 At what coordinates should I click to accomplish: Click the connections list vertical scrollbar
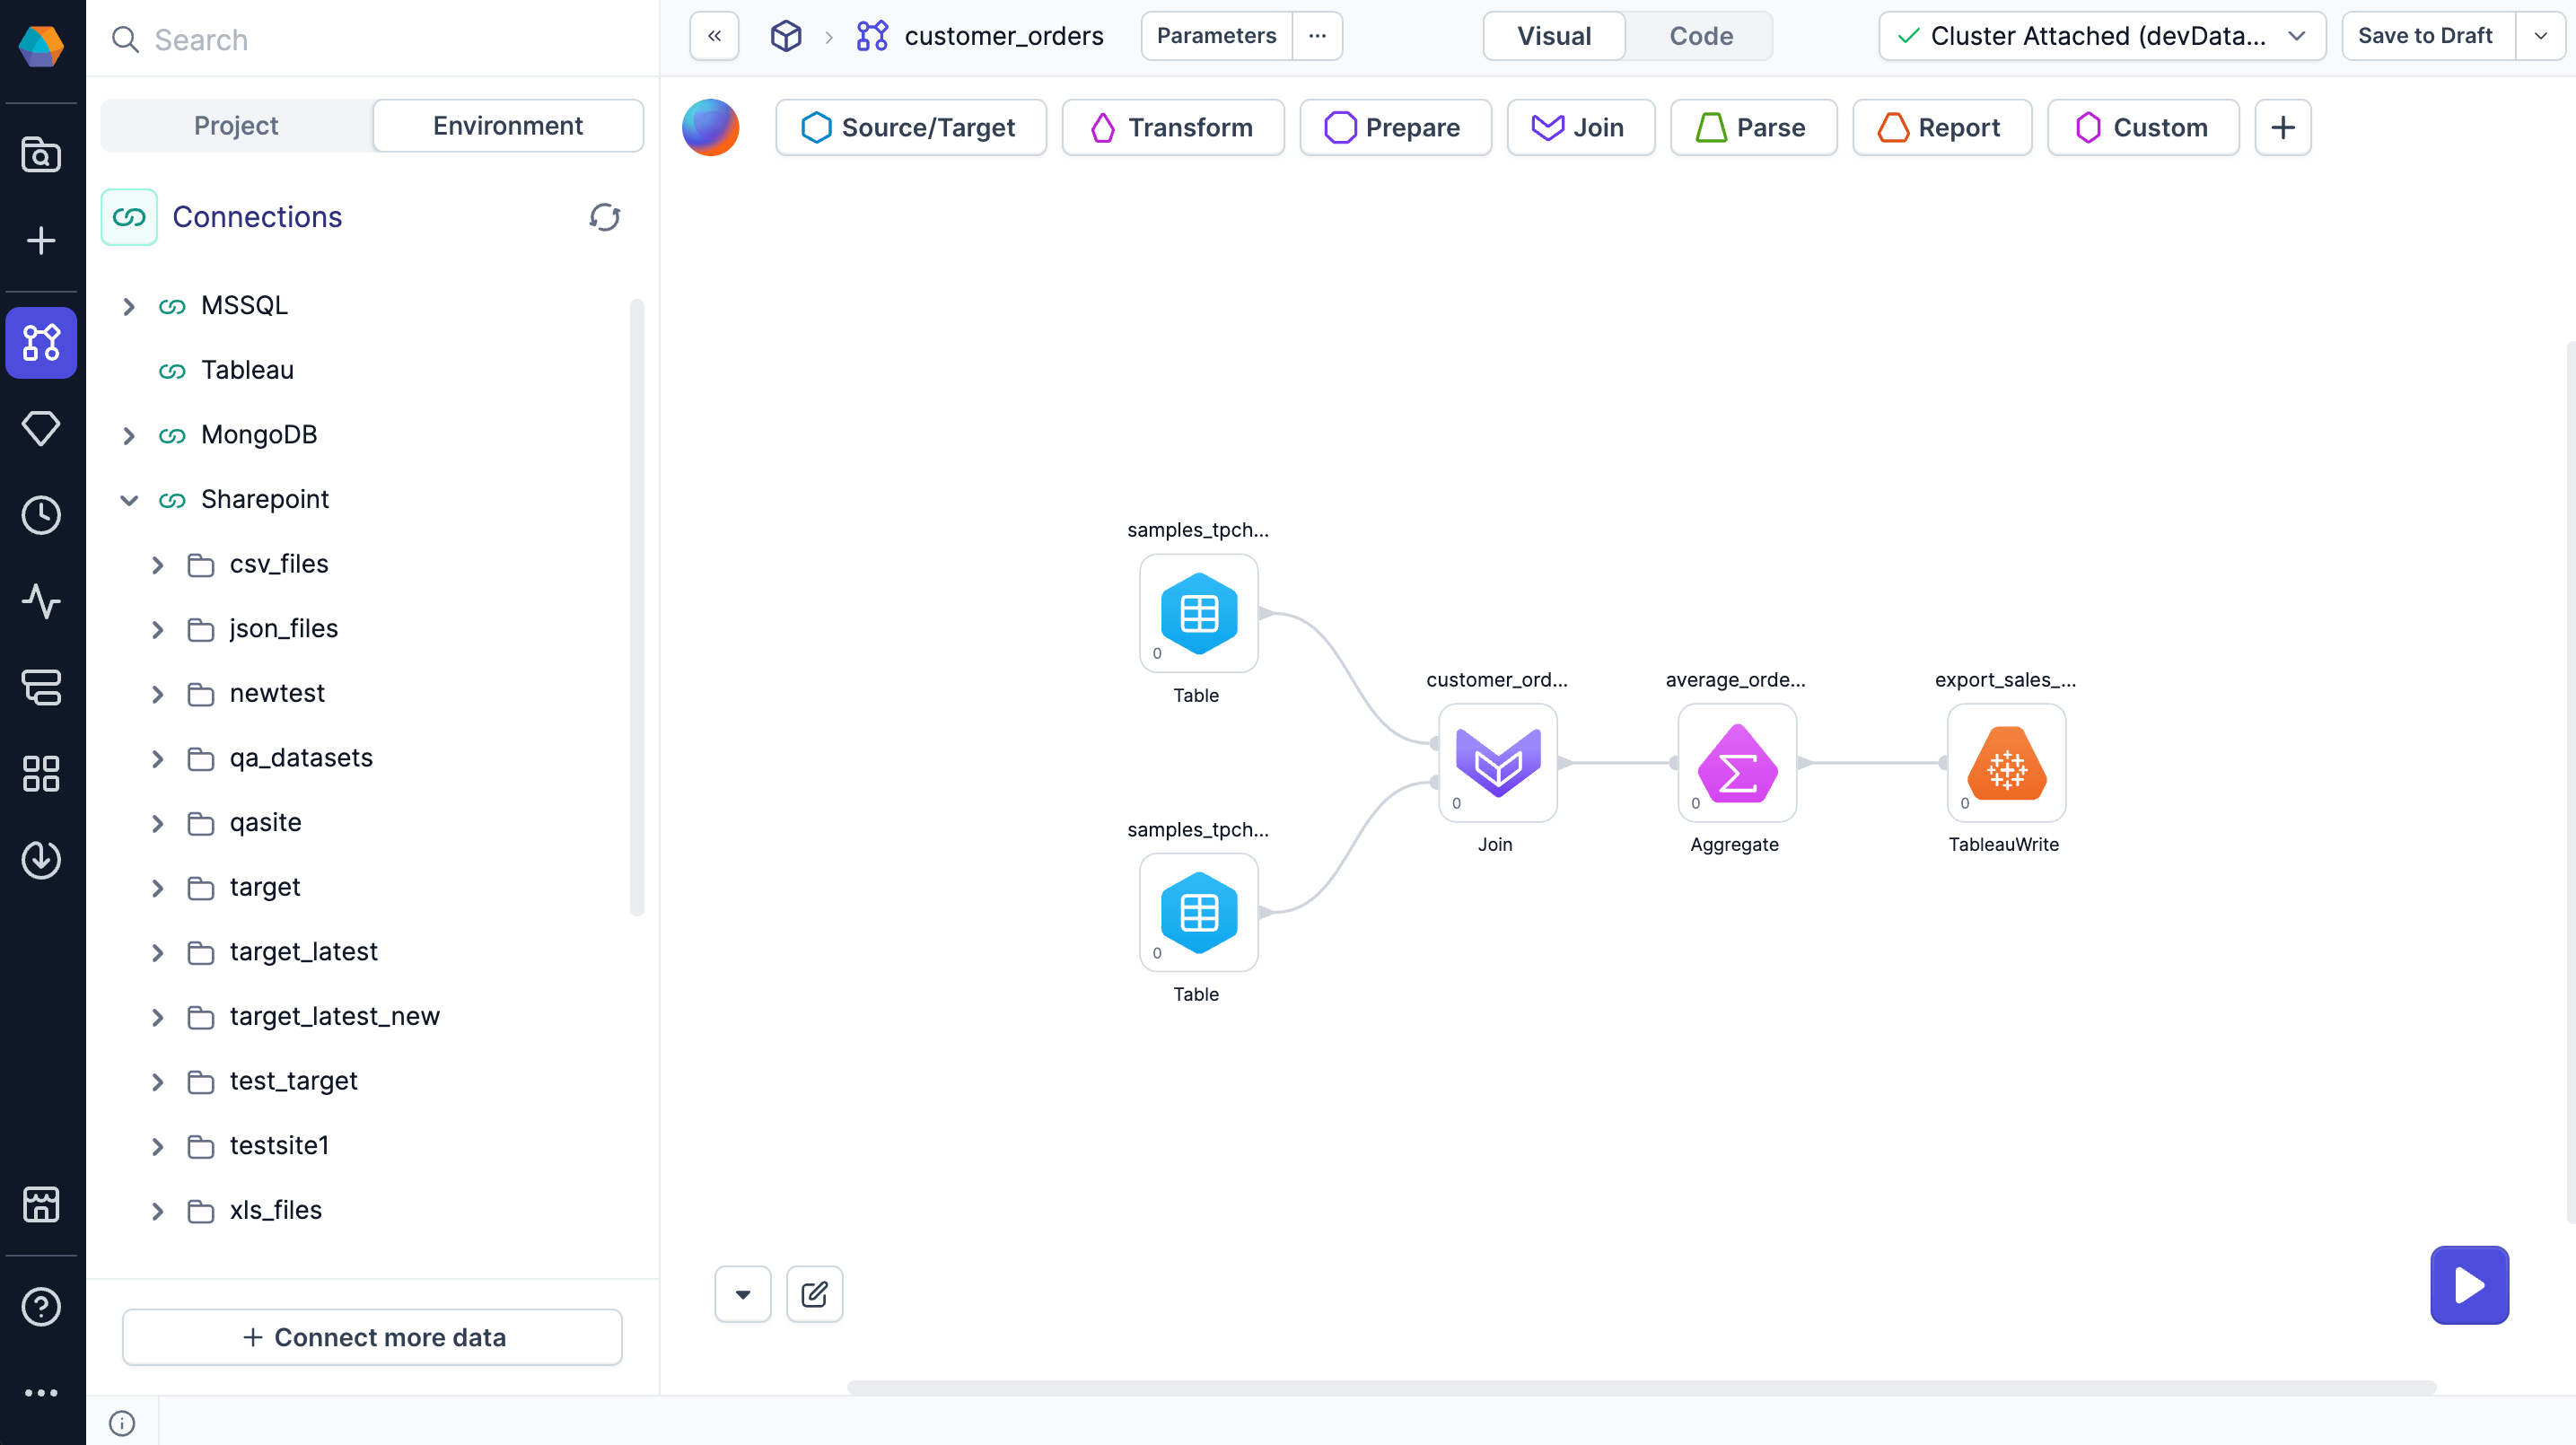click(636, 607)
